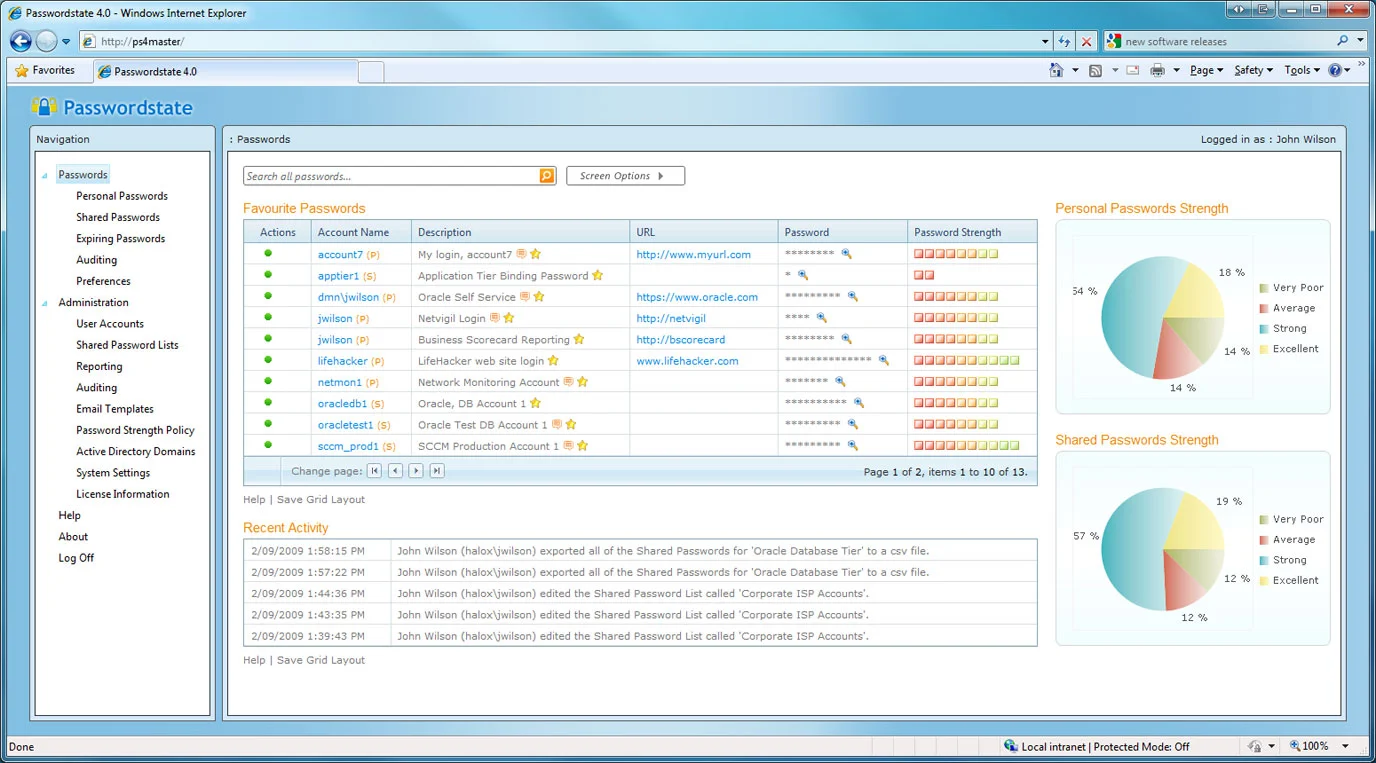Open the dmn\jwilson account link
This screenshot has height=763, width=1376.
click(x=348, y=297)
